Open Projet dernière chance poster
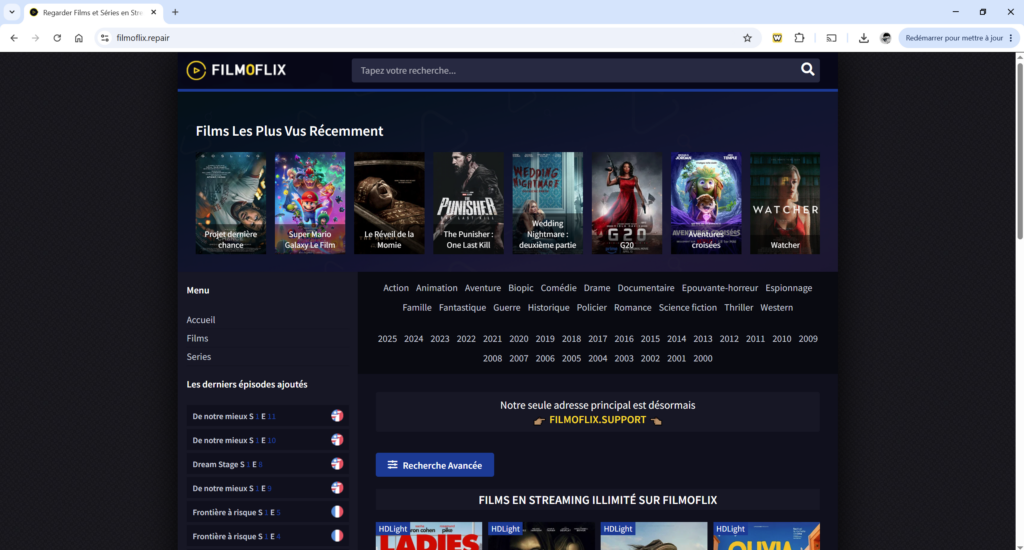 click(231, 203)
